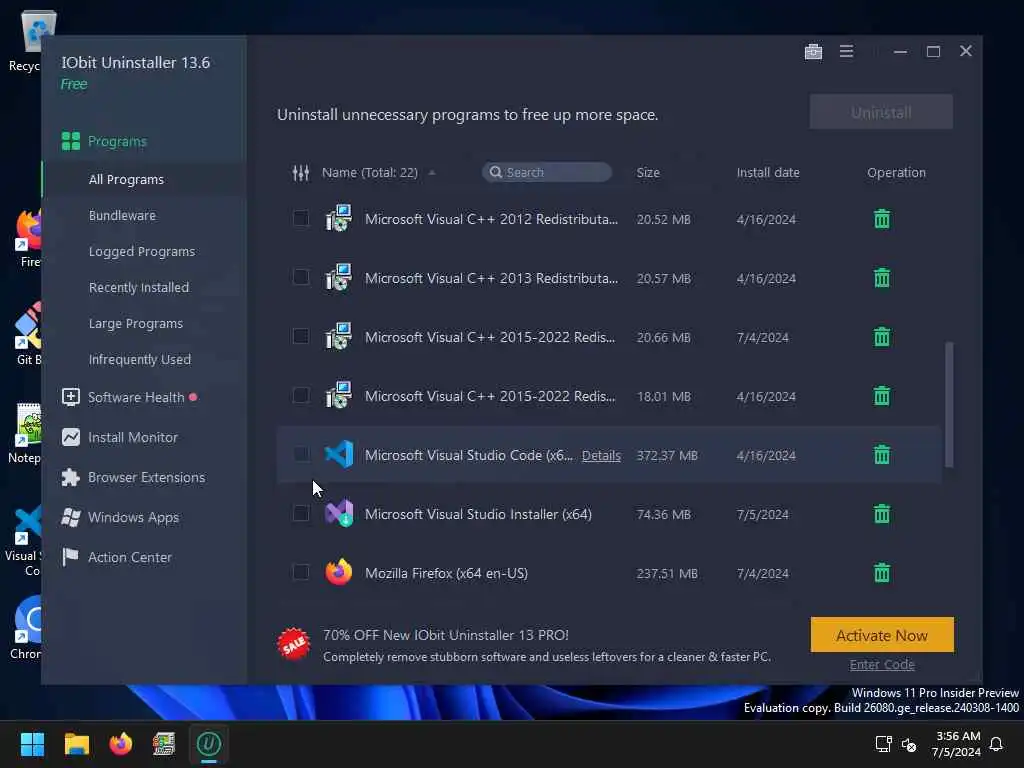Click the Activate Now button
1024x768 pixels.
[x=882, y=635]
